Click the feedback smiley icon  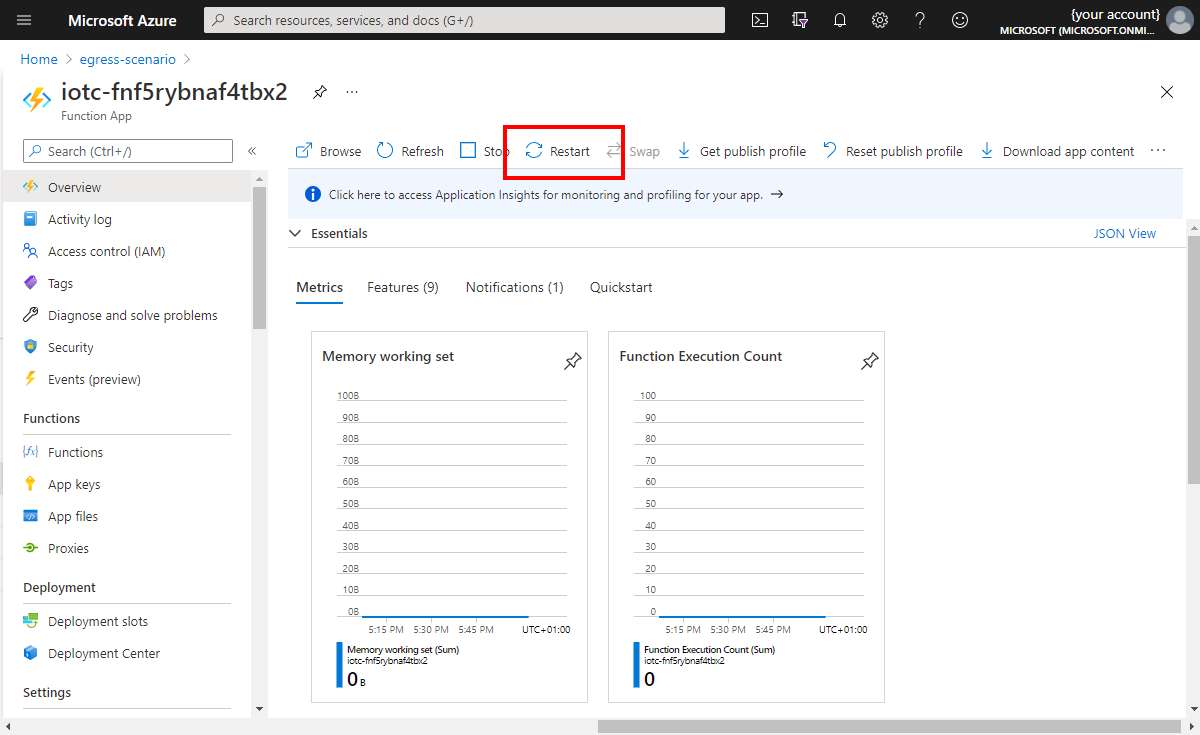[x=960, y=20]
